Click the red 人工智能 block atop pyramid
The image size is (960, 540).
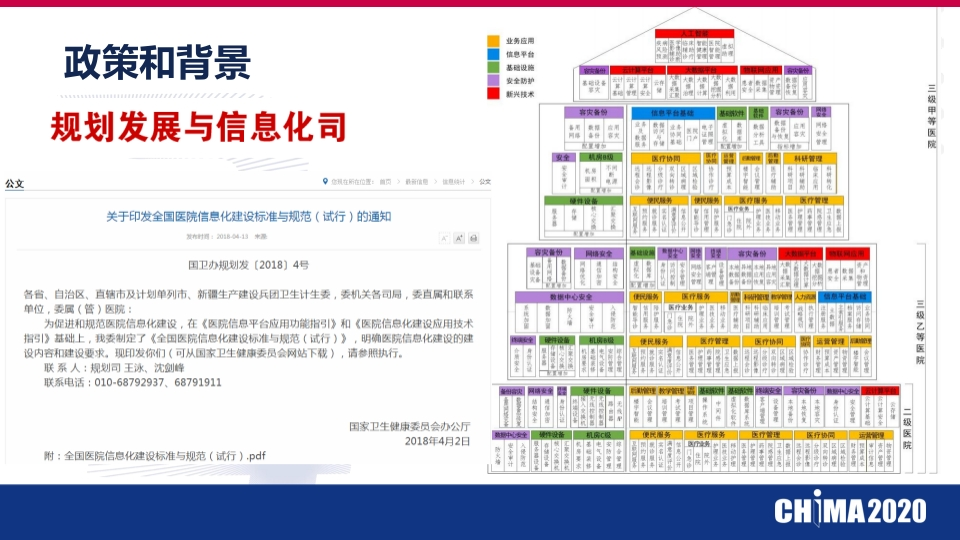coord(694,33)
